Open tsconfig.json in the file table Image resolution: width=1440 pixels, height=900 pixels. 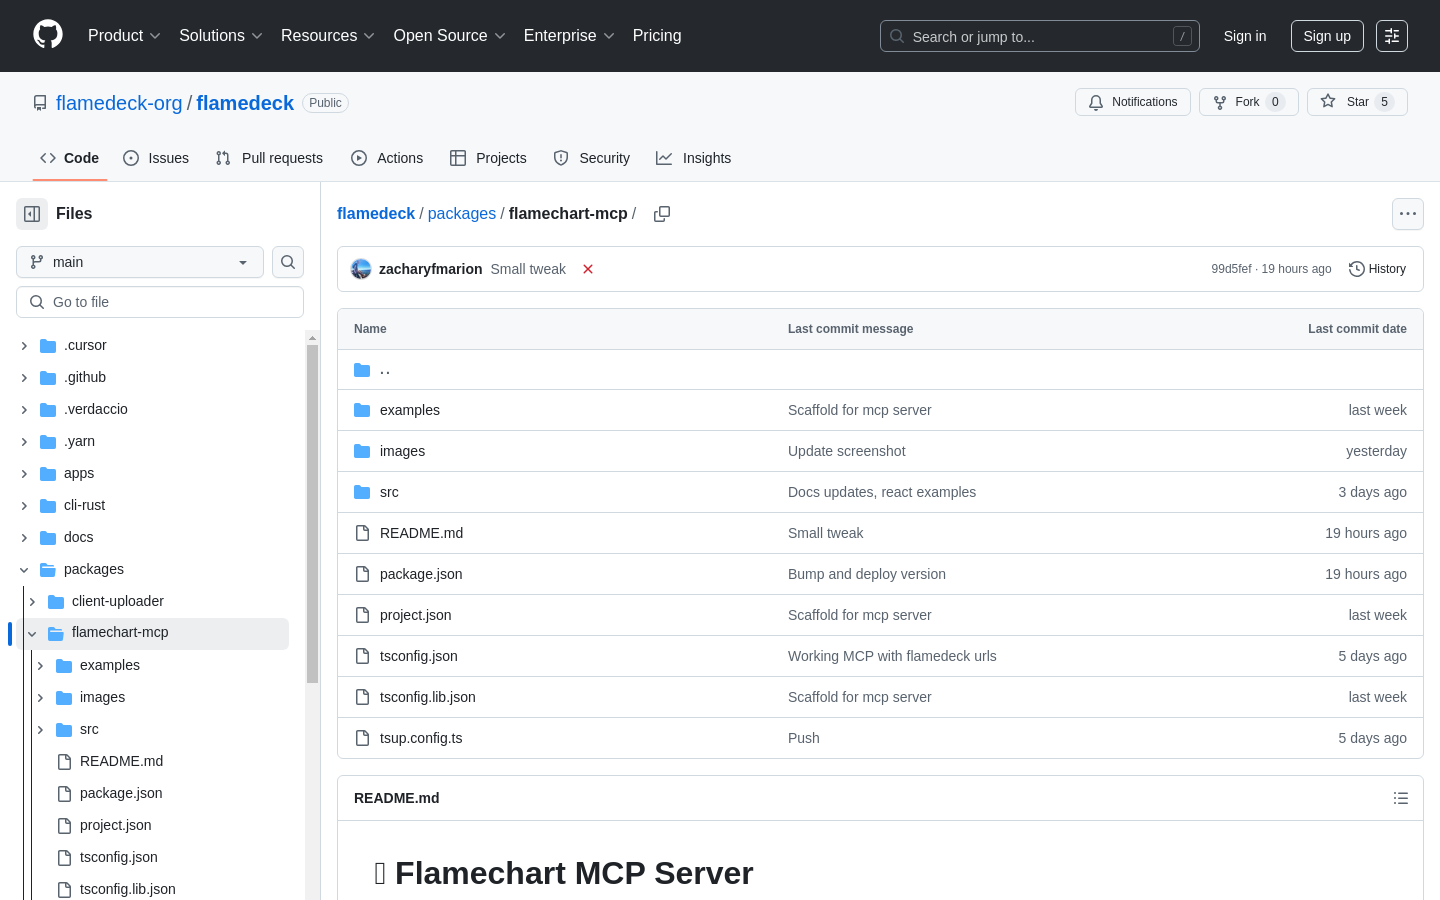coord(419,656)
